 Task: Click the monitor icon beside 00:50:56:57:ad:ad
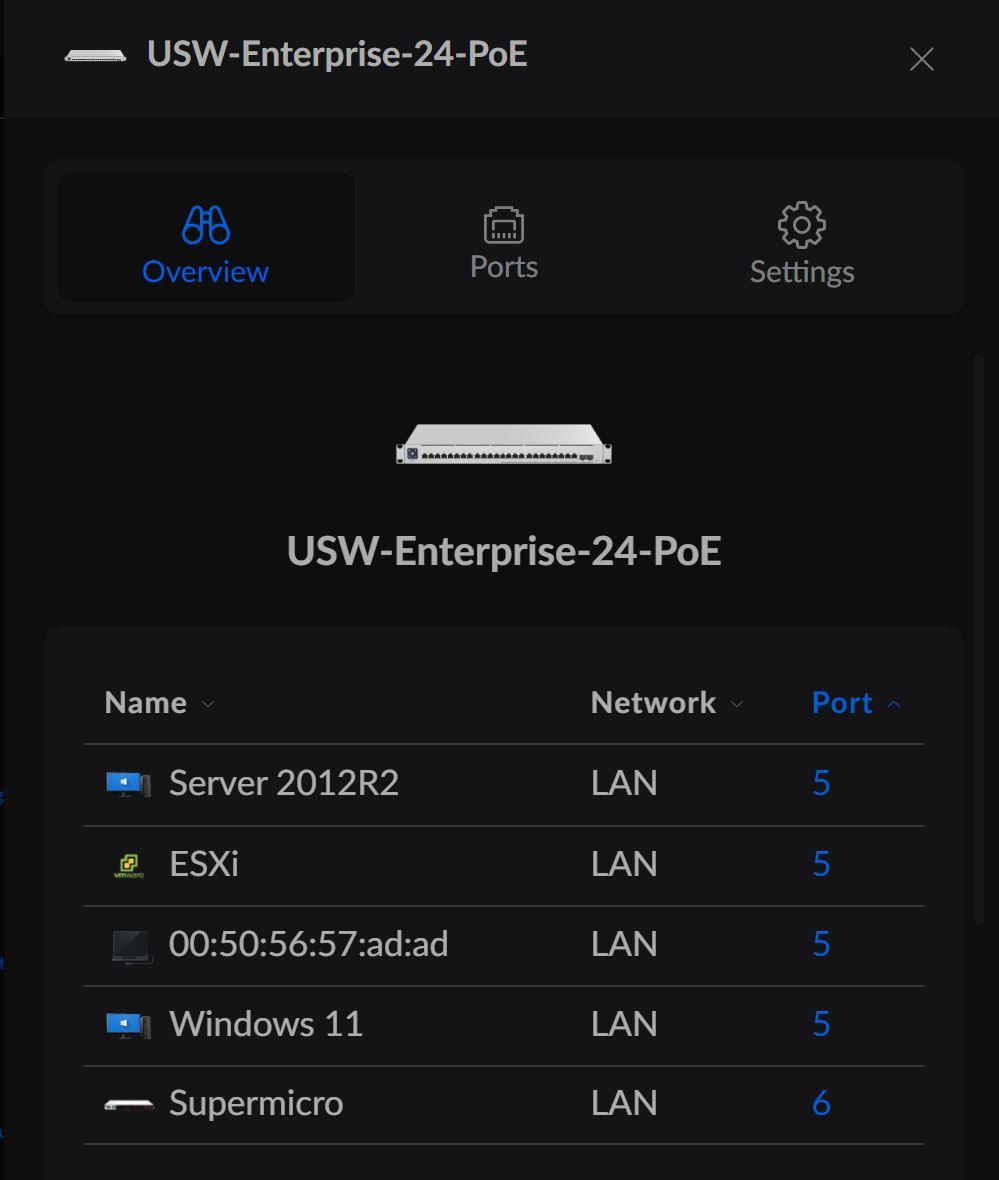130,945
